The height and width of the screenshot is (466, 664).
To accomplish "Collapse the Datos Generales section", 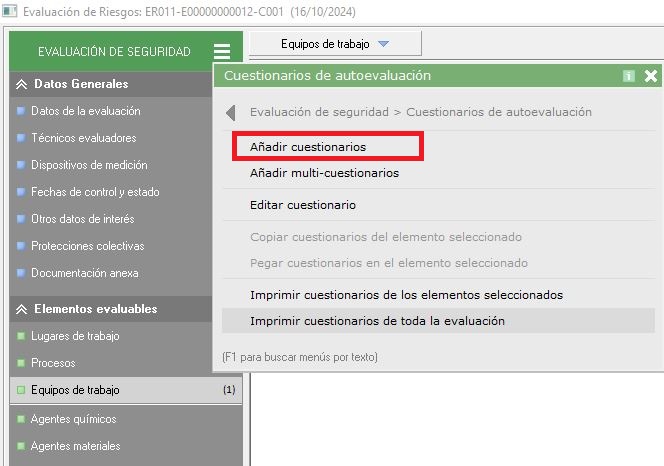I will point(22,84).
